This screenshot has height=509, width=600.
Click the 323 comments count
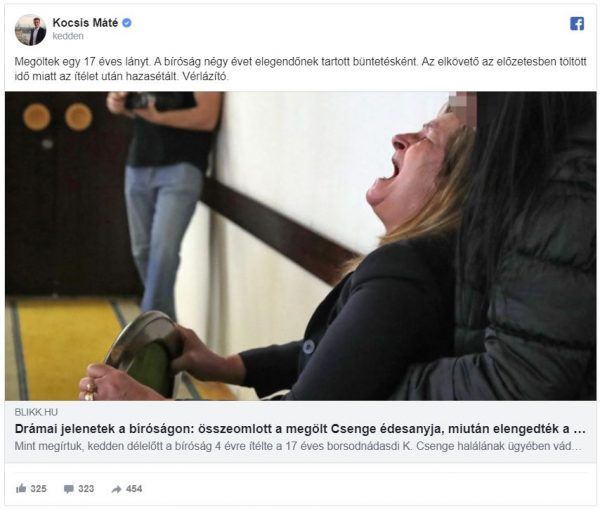[x=86, y=489]
